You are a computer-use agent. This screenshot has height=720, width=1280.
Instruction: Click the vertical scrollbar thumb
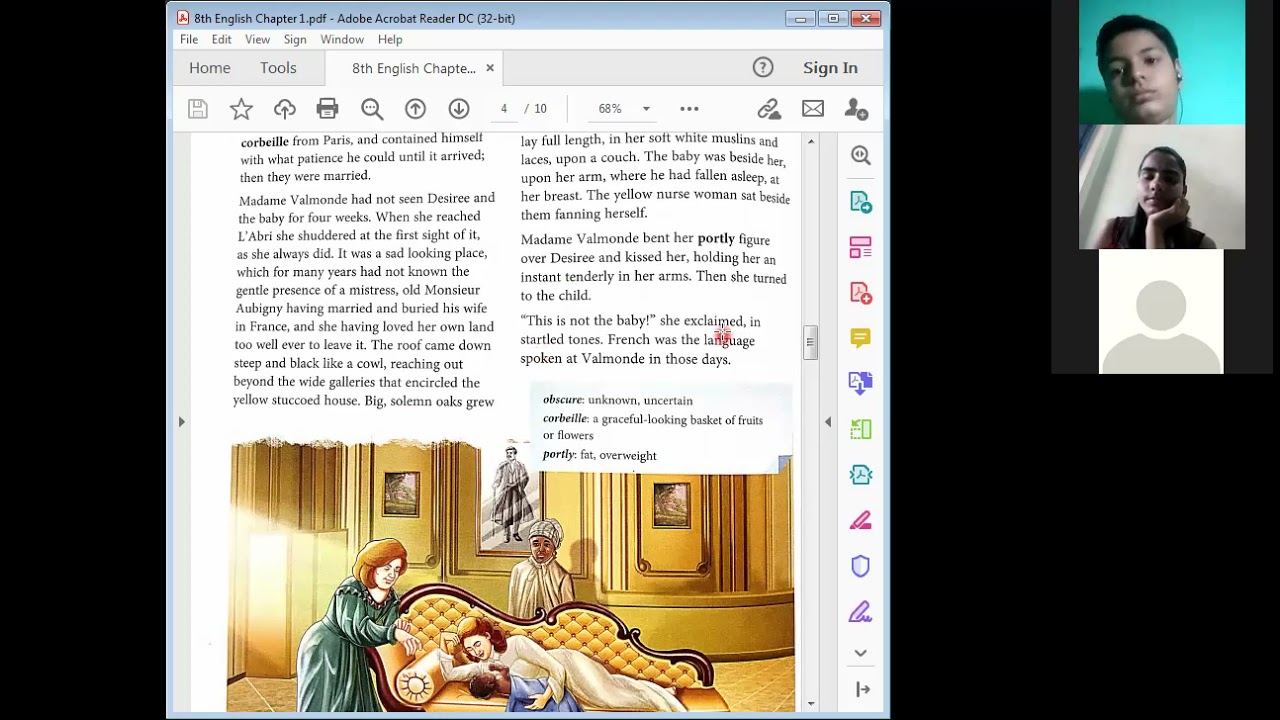click(x=810, y=342)
